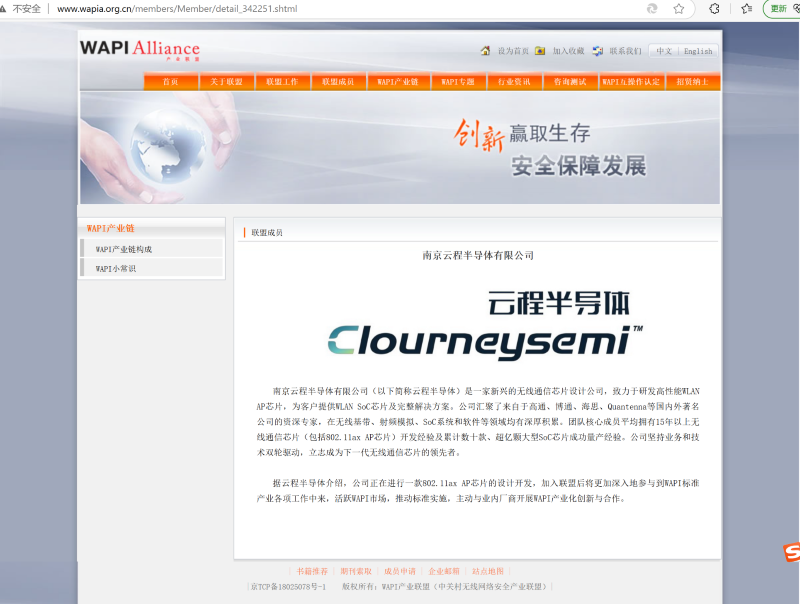This screenshot has width=800, height=604.
Task: Click the 版权所有 copyright text in the footer
Action: (444, 587)
